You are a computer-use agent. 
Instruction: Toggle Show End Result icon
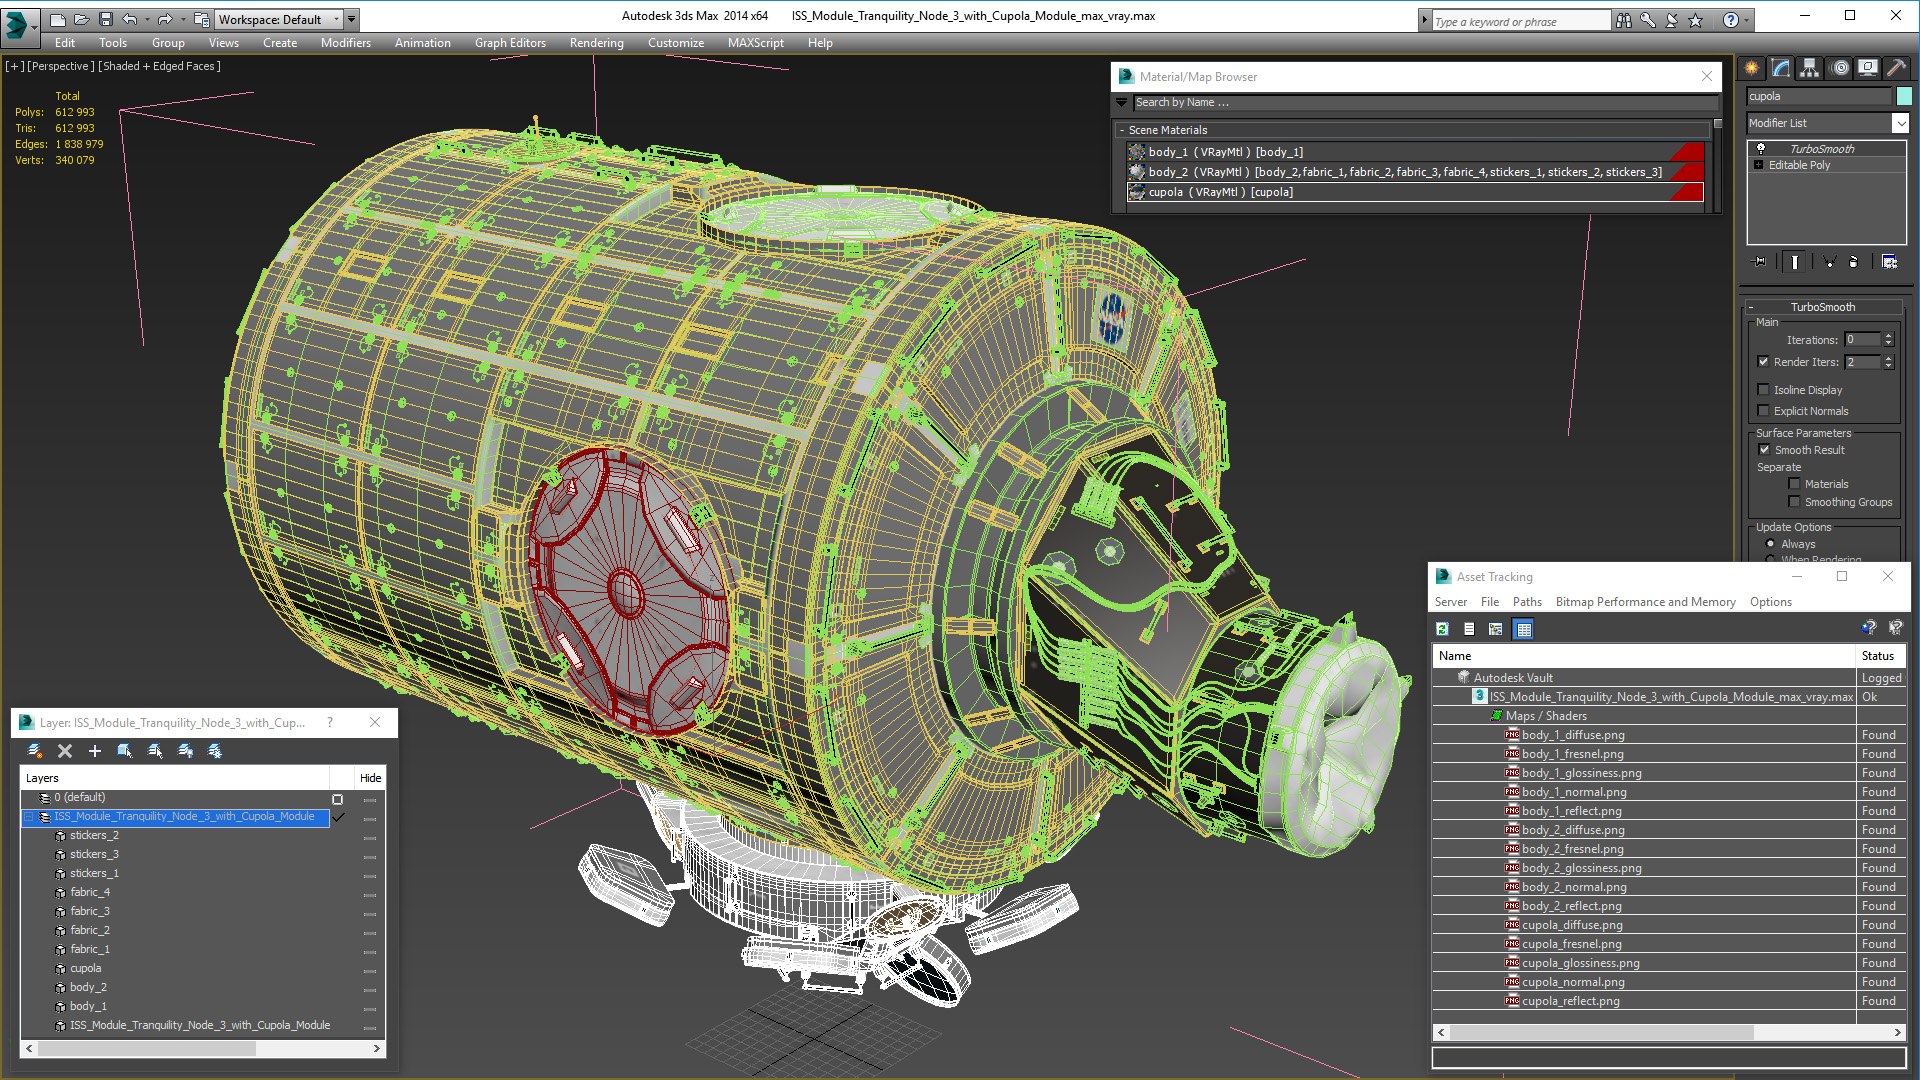pos(1795,262)
